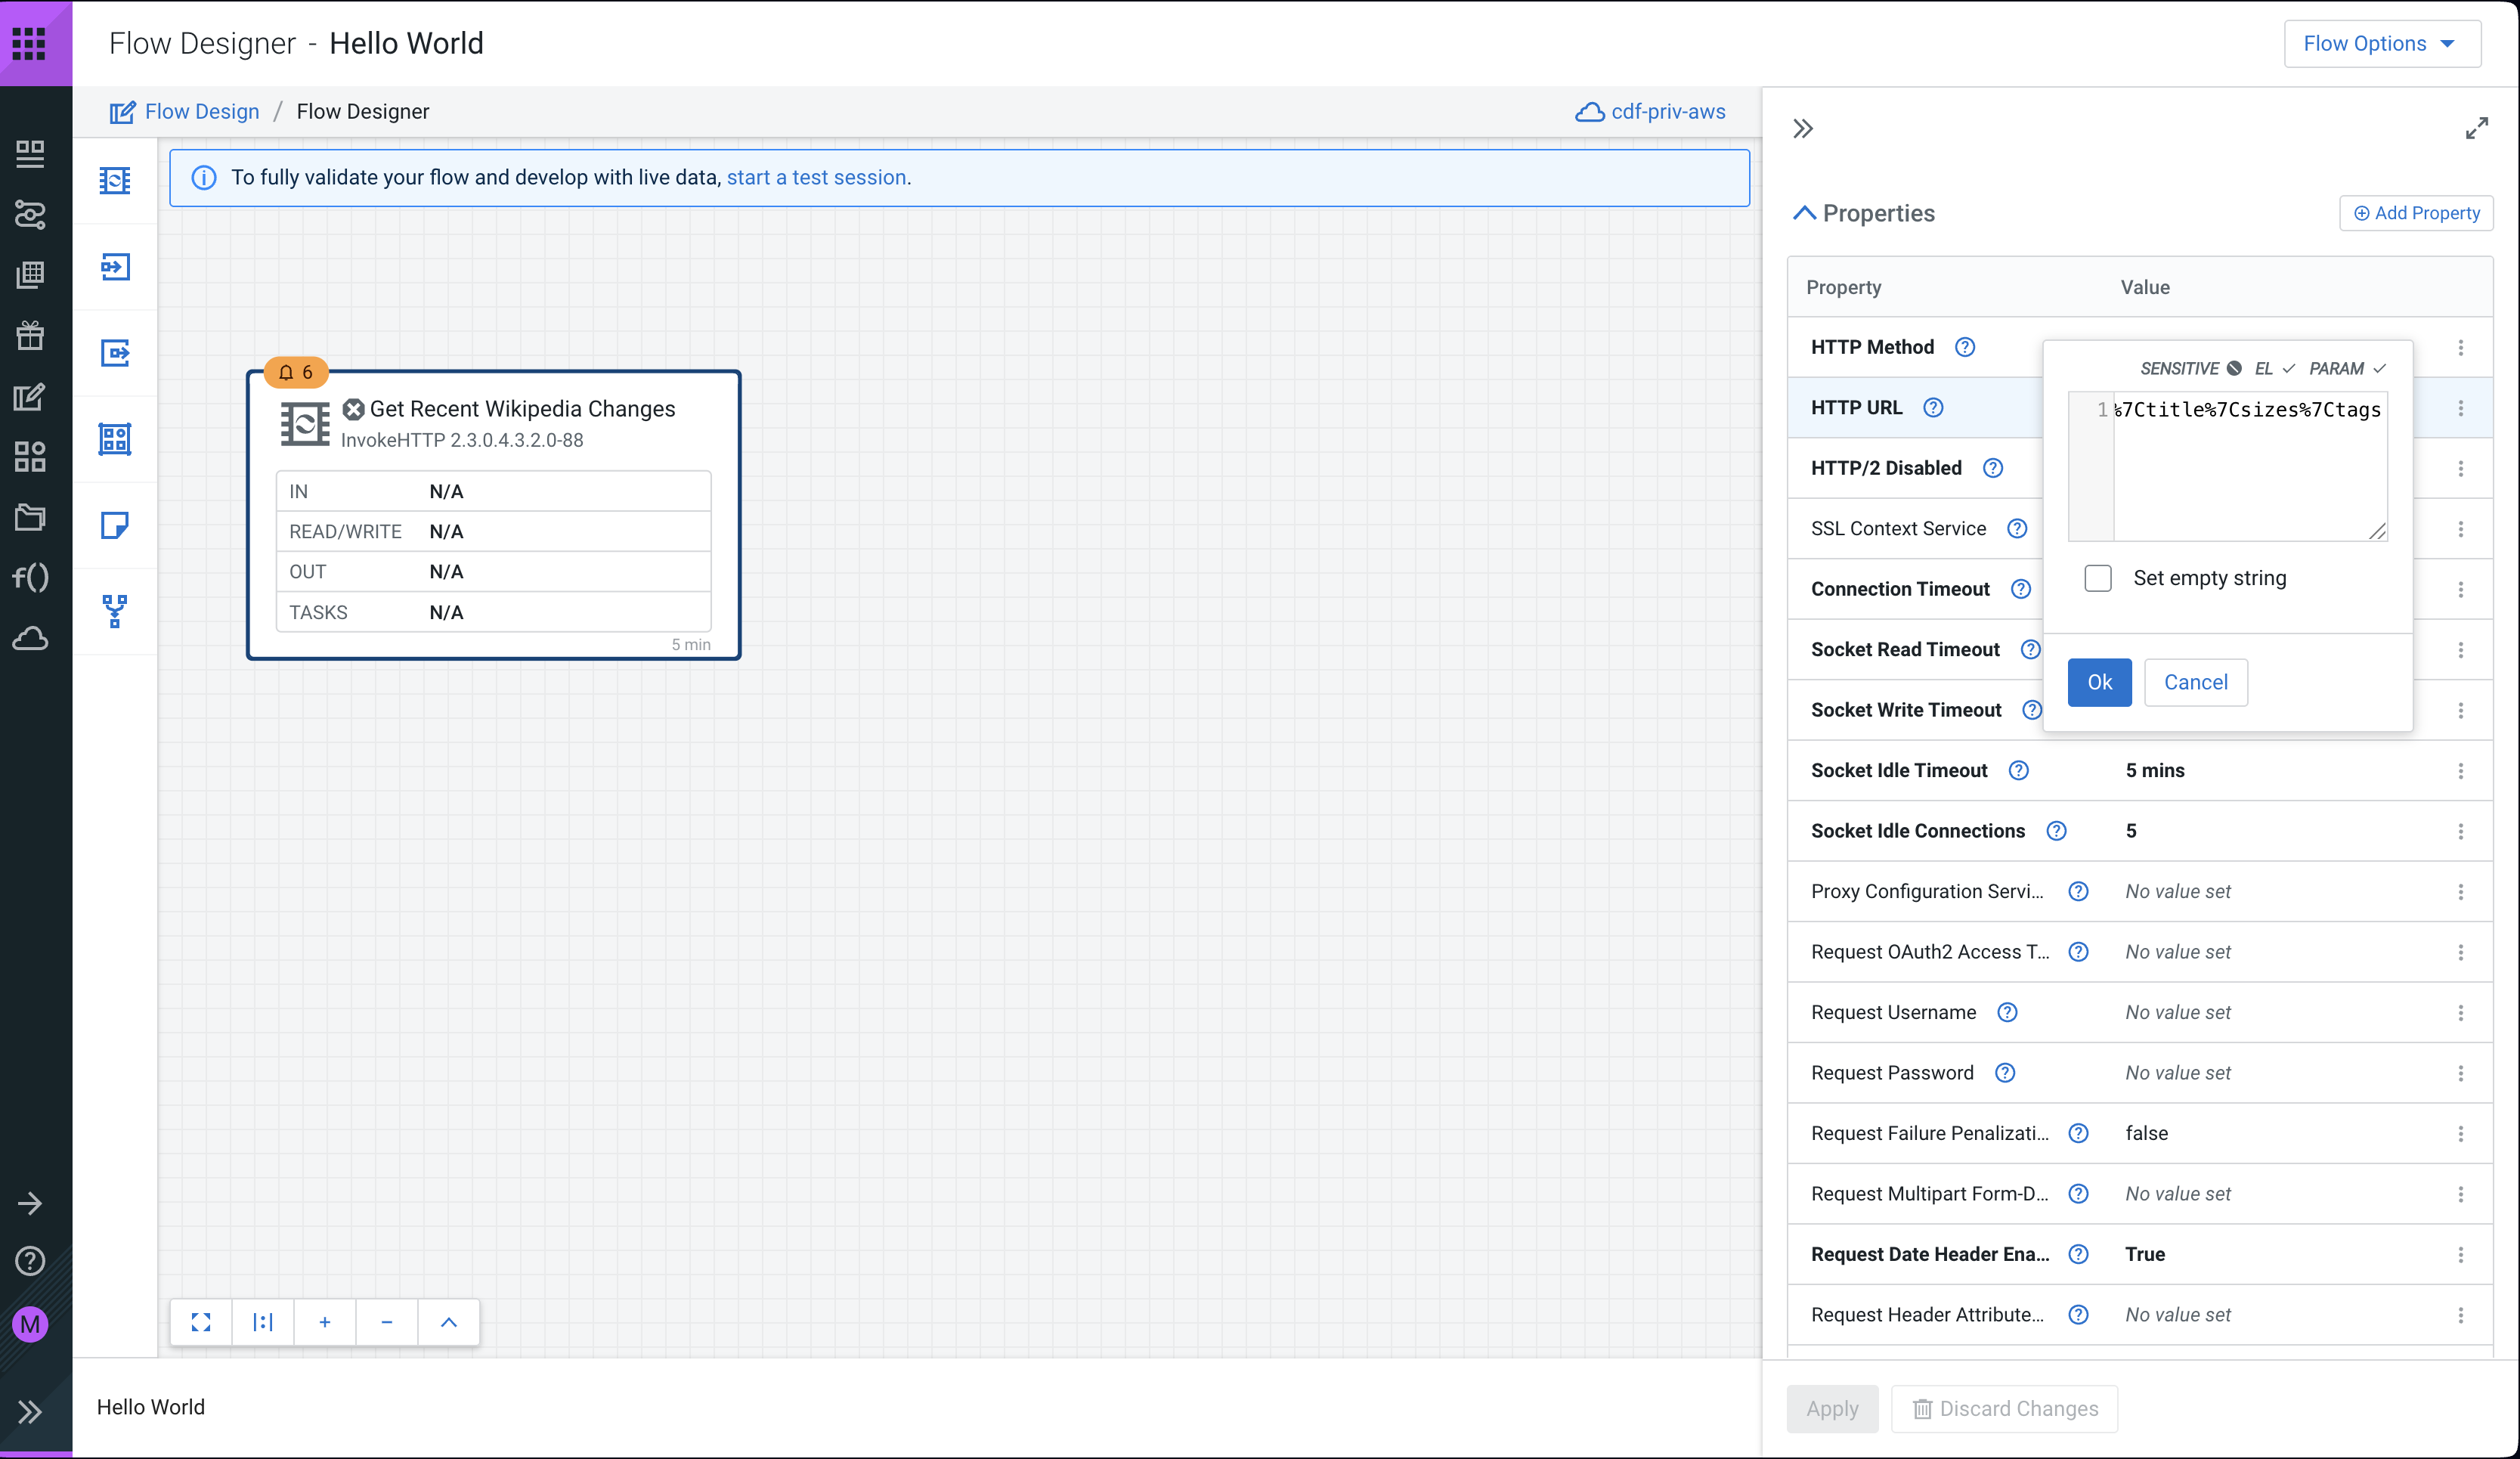The width and height of the screenshot is (2520, 1459).
Task: Open the Flow Design breadcrumb
Action: point(201,111)
